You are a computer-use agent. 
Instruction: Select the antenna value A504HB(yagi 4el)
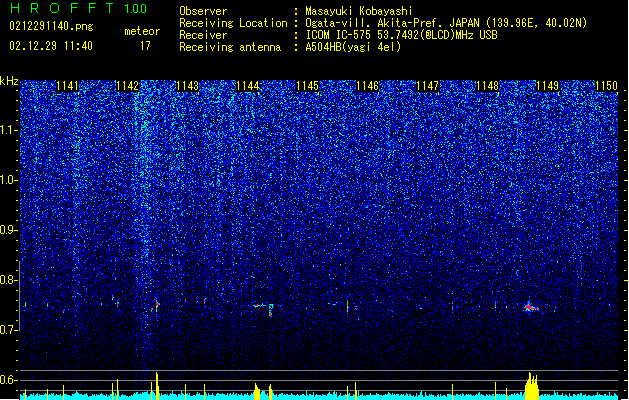[x=353, y=47]
